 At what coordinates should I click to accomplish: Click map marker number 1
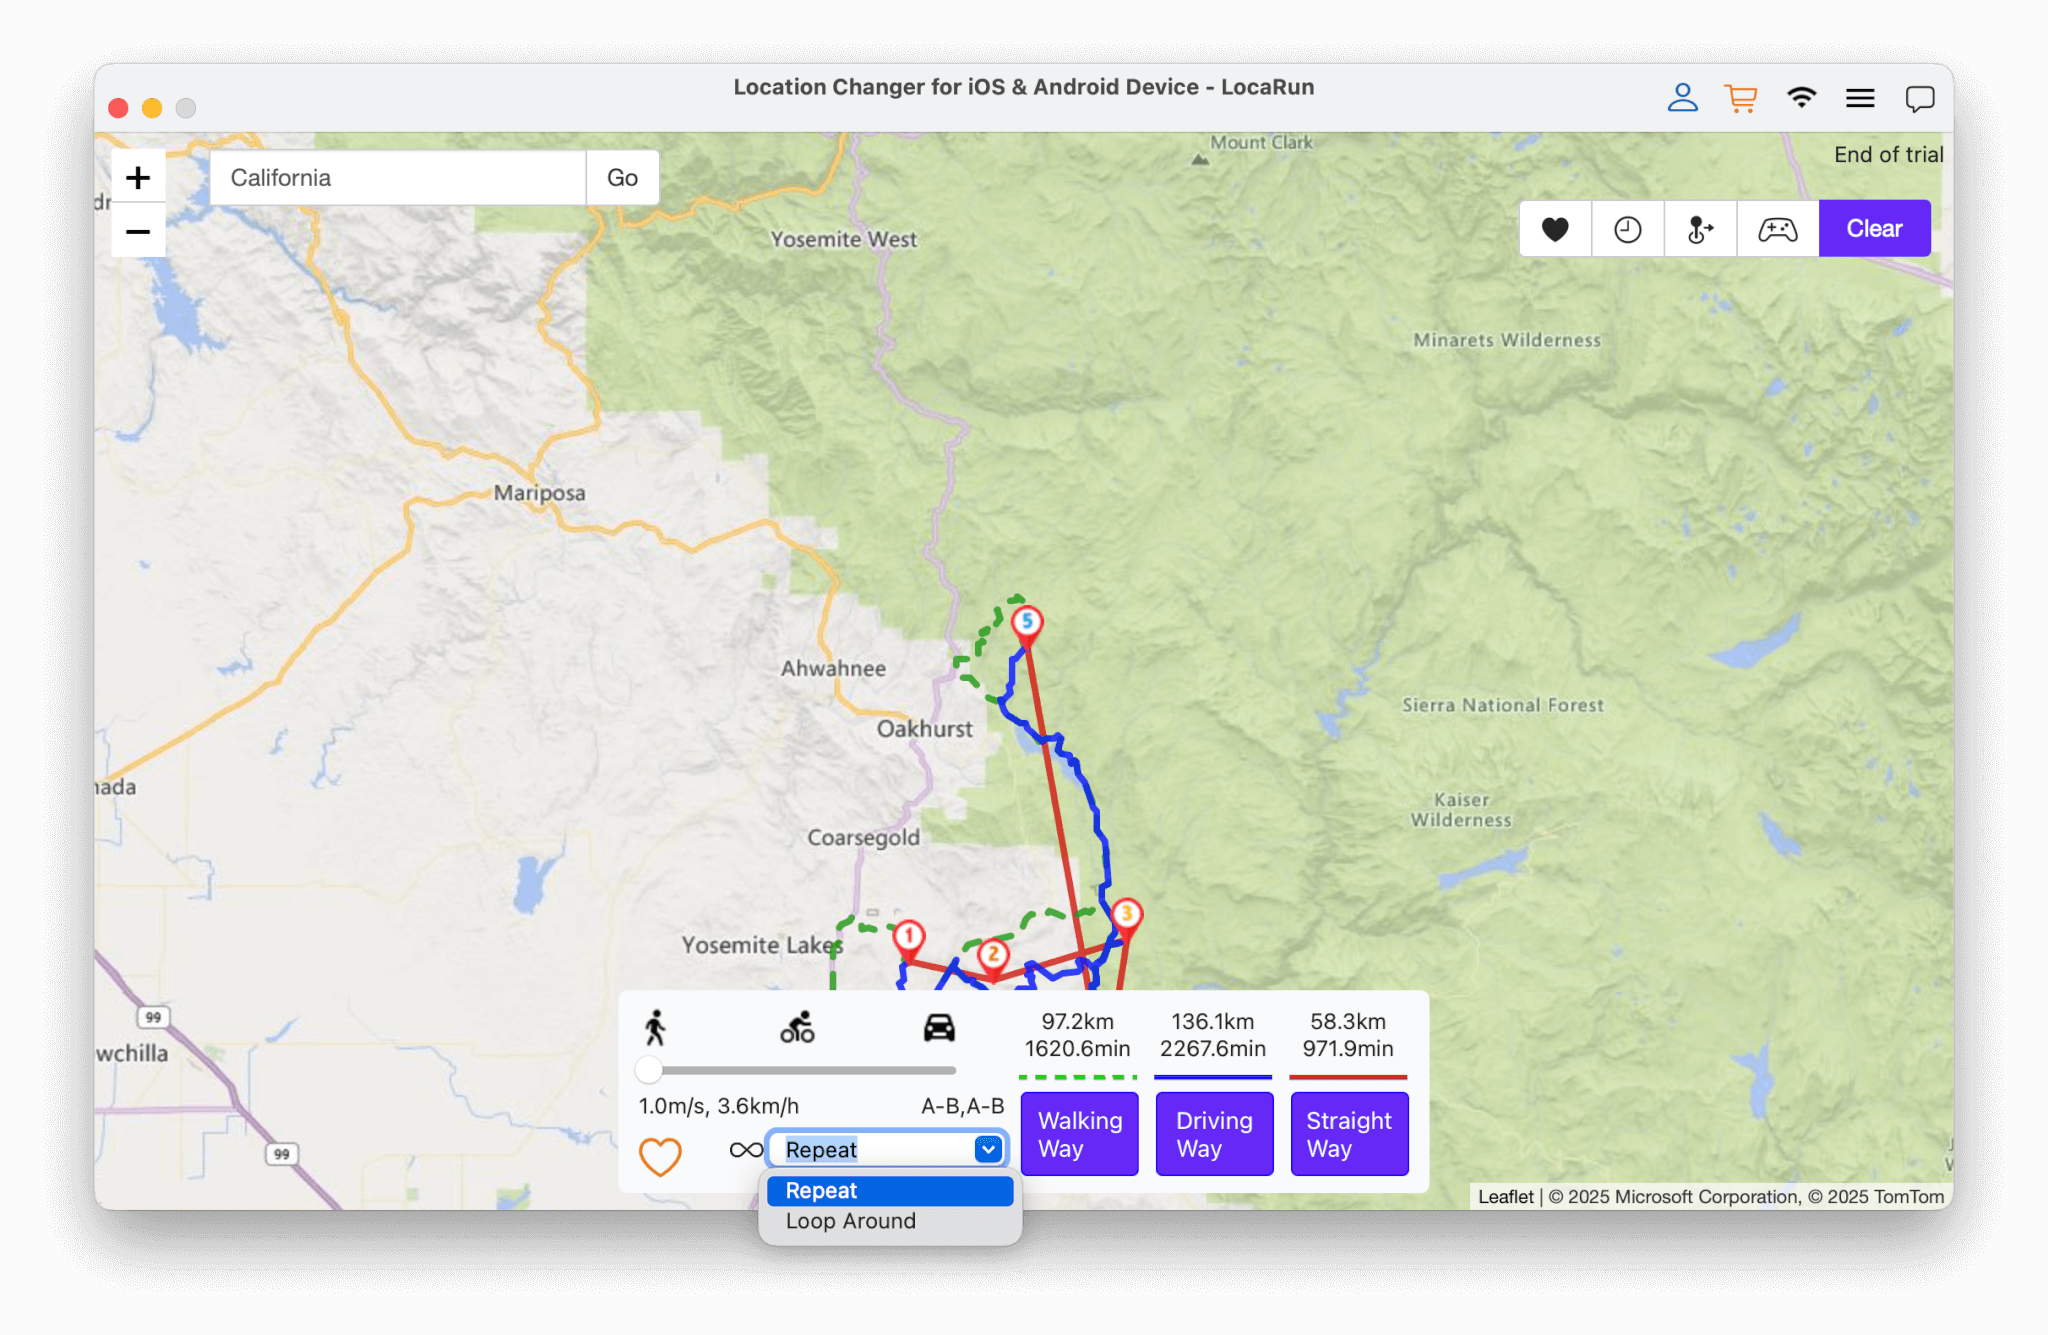(x=909, y=938)
